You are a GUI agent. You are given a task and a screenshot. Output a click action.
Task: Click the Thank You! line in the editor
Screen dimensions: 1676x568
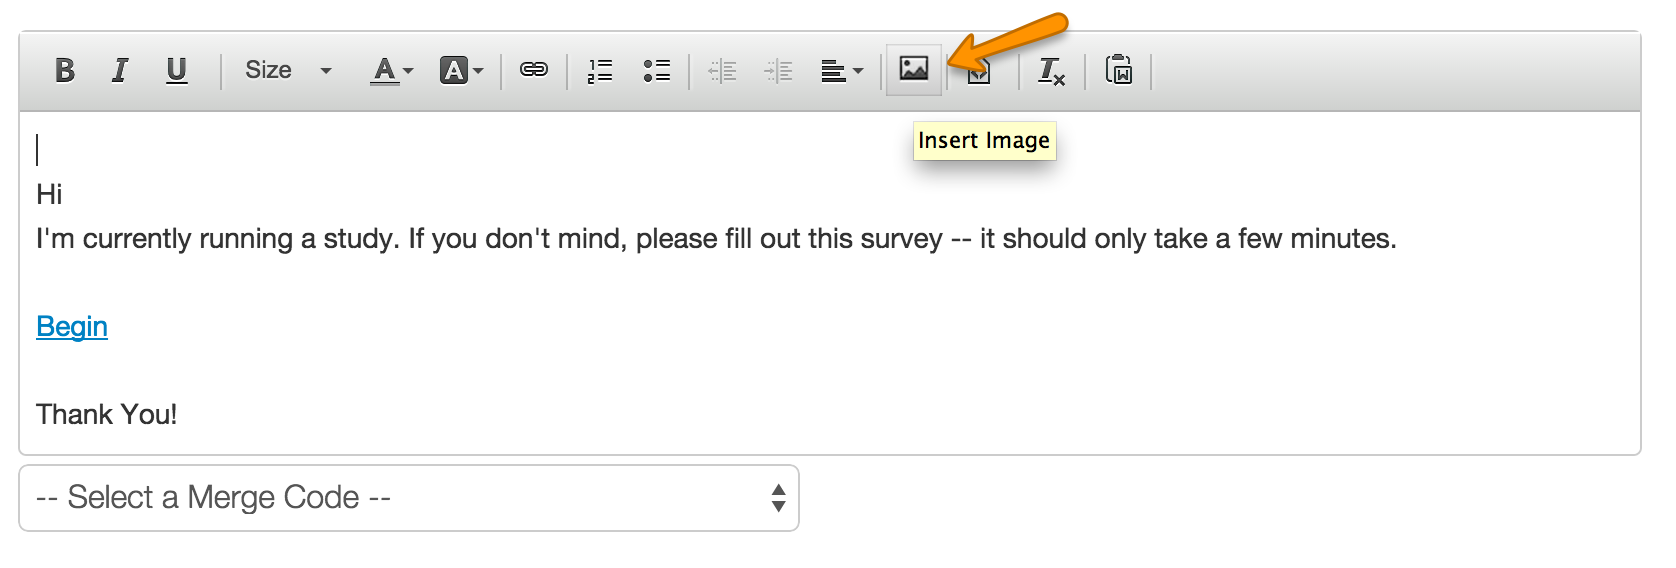click(106, 415)
